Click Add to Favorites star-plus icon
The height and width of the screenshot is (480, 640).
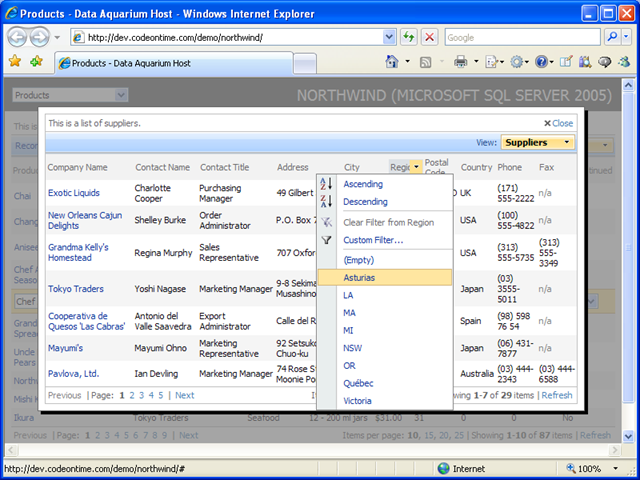(x=37, y=62)
